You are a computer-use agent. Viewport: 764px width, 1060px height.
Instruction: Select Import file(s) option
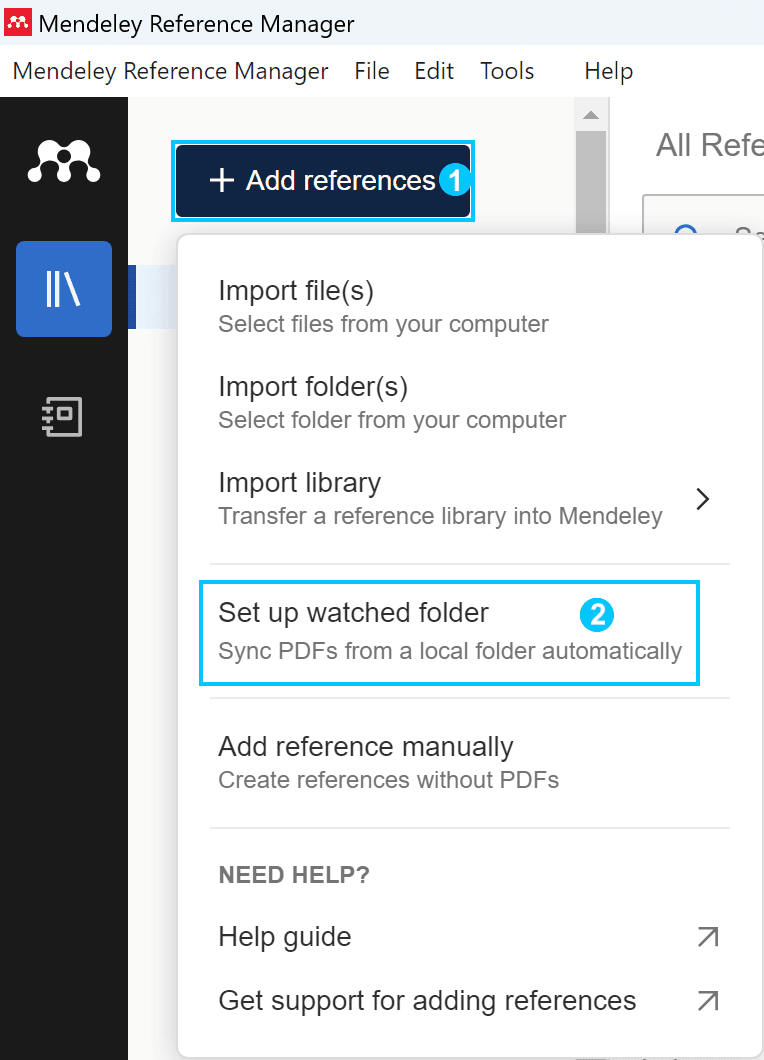(383, 307)
